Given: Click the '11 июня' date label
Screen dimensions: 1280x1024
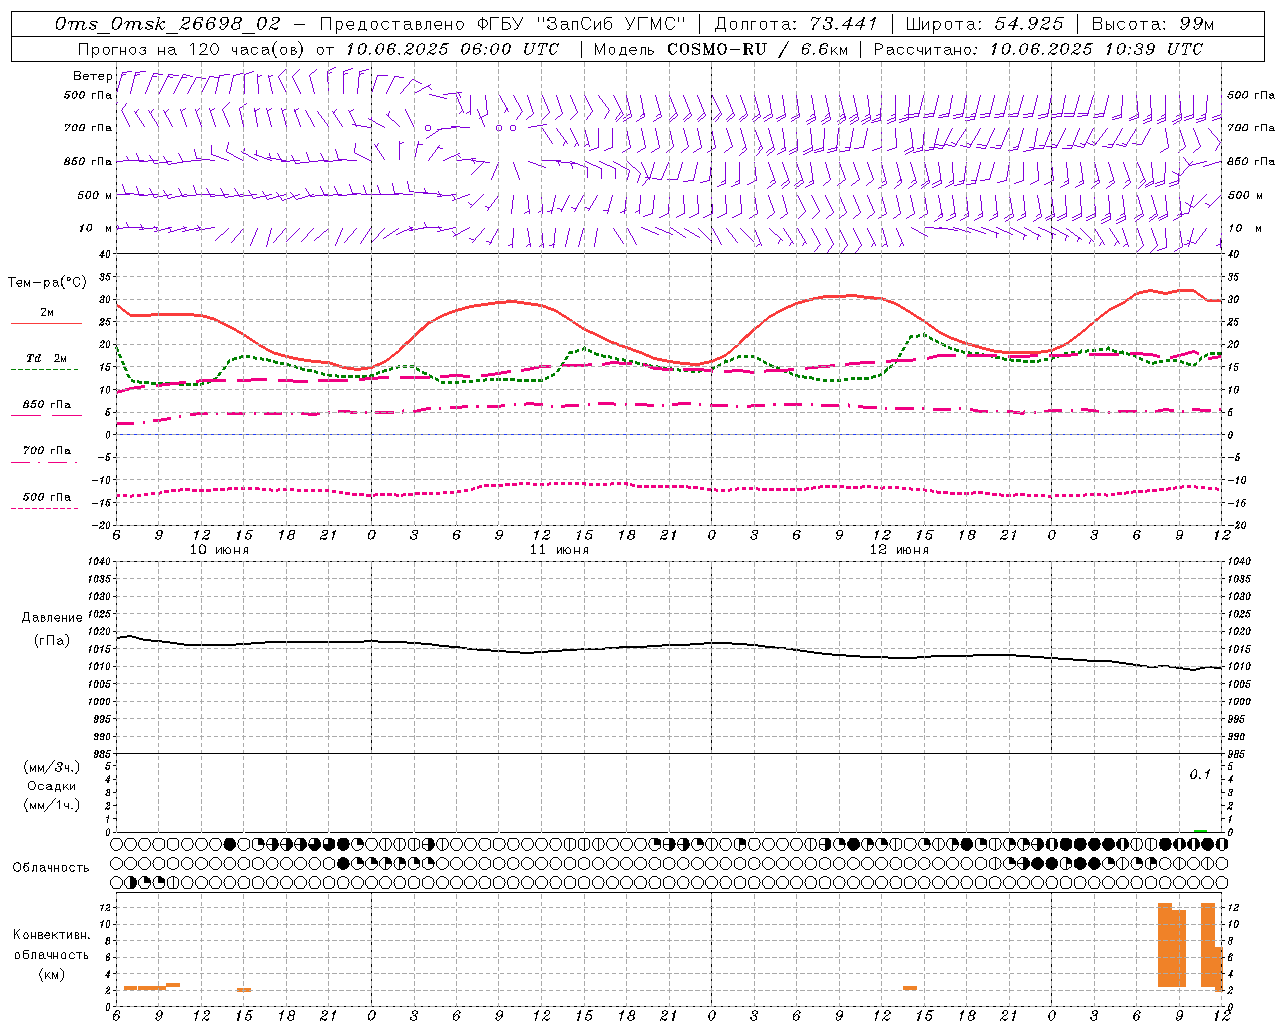Looking at the screenshot, I should (x=559, y=549).
